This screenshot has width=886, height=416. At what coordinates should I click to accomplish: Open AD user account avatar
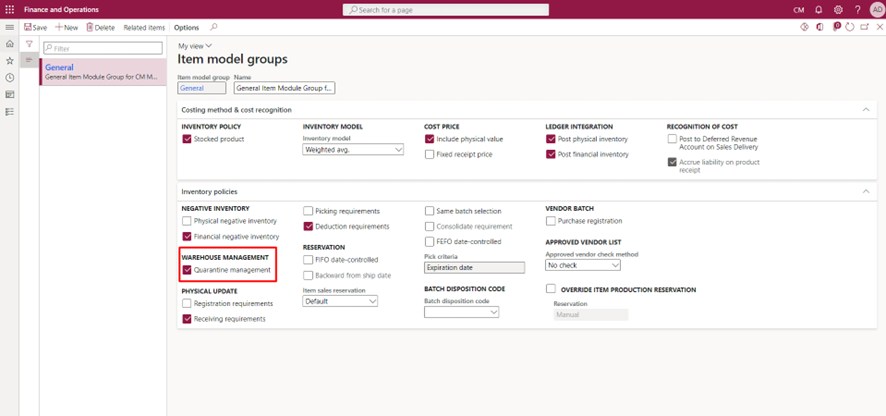(875, 10)
